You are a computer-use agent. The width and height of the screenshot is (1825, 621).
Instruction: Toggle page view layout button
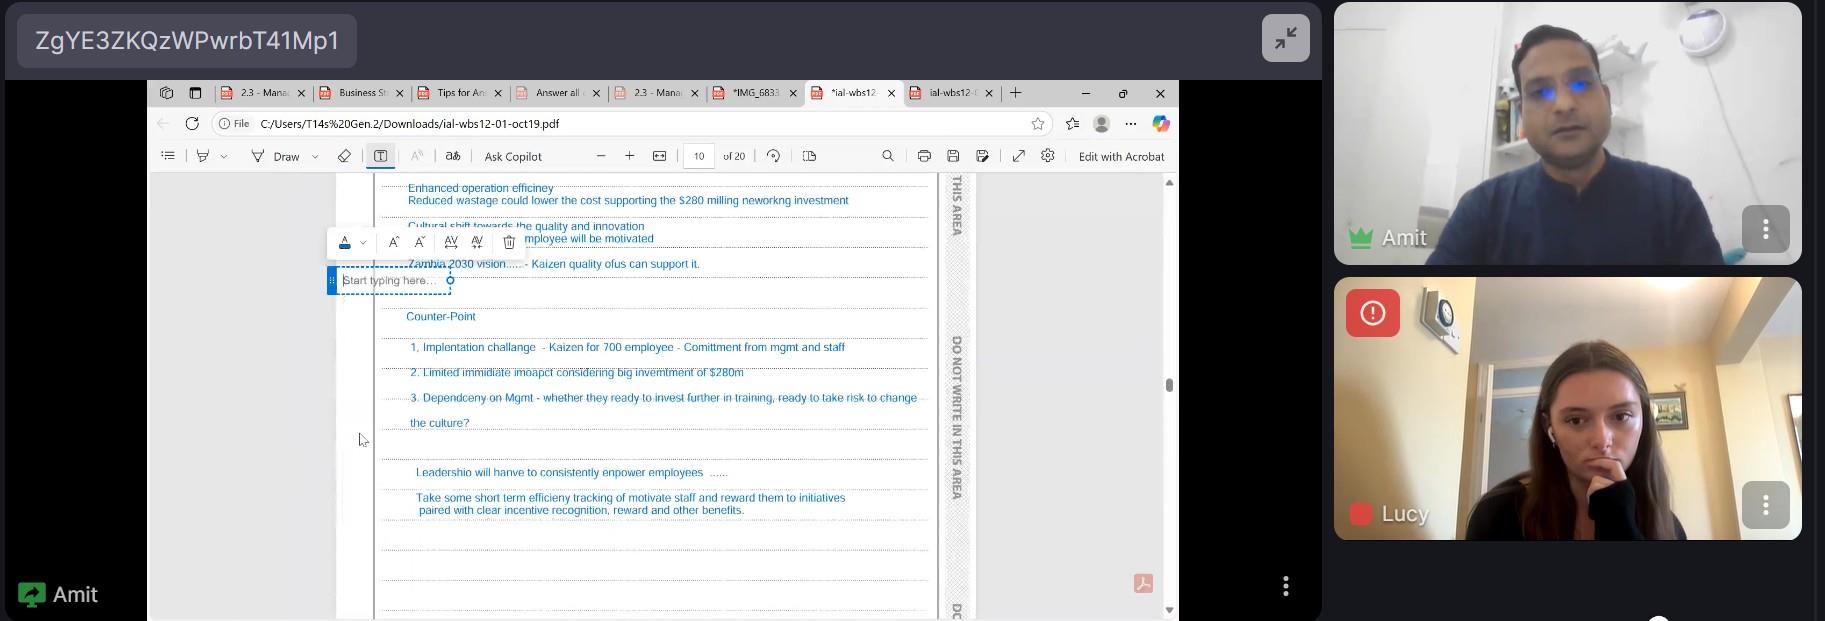(809, 156)
